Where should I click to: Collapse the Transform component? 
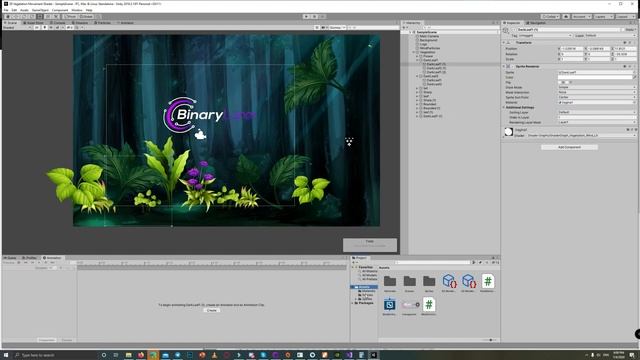tap(503, 42)
